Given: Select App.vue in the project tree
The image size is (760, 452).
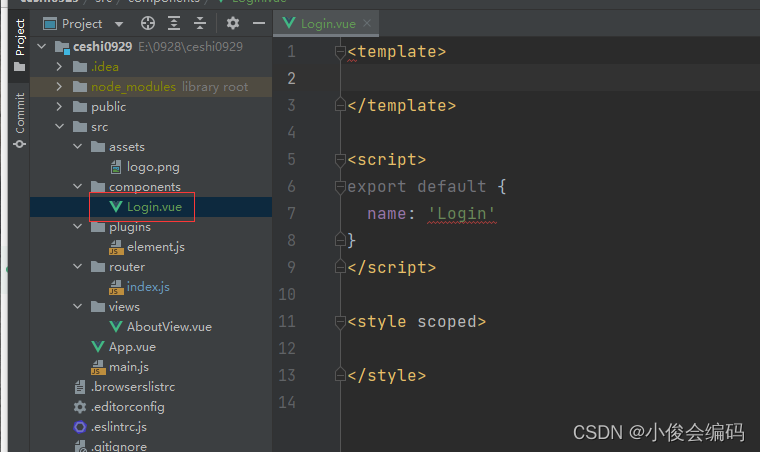Looking at the screenshot, I should pyautogui.click(x=132, y=347).
